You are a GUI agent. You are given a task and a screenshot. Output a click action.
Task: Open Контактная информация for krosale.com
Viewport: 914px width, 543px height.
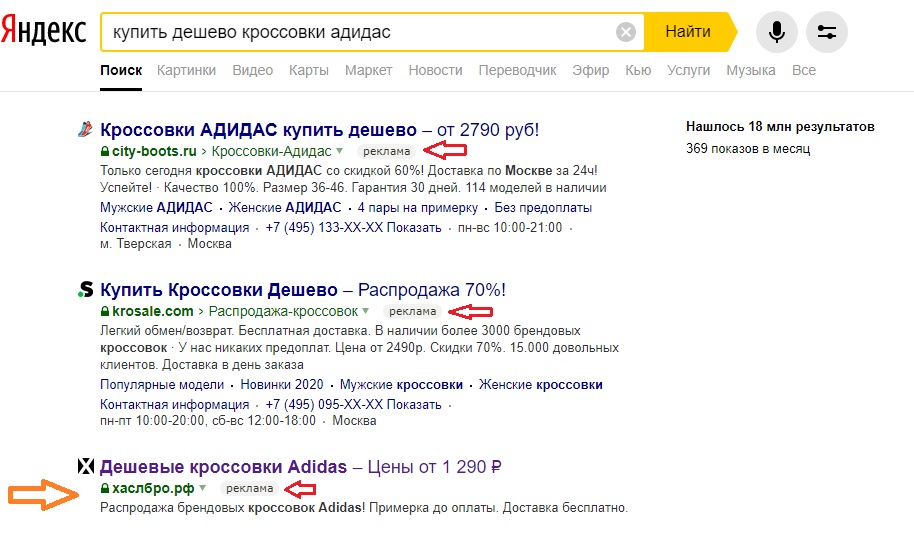coord(174,404)
